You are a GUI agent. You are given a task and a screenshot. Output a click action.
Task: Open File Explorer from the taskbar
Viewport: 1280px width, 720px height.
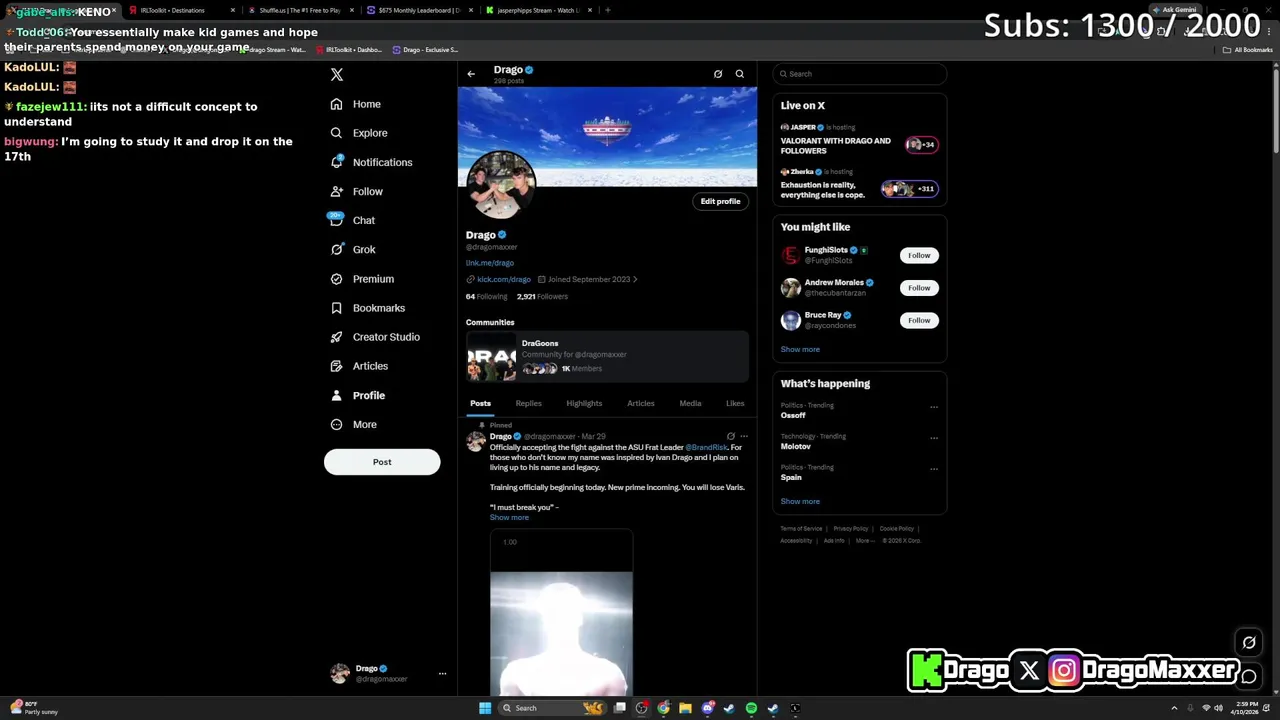[685, 708]
